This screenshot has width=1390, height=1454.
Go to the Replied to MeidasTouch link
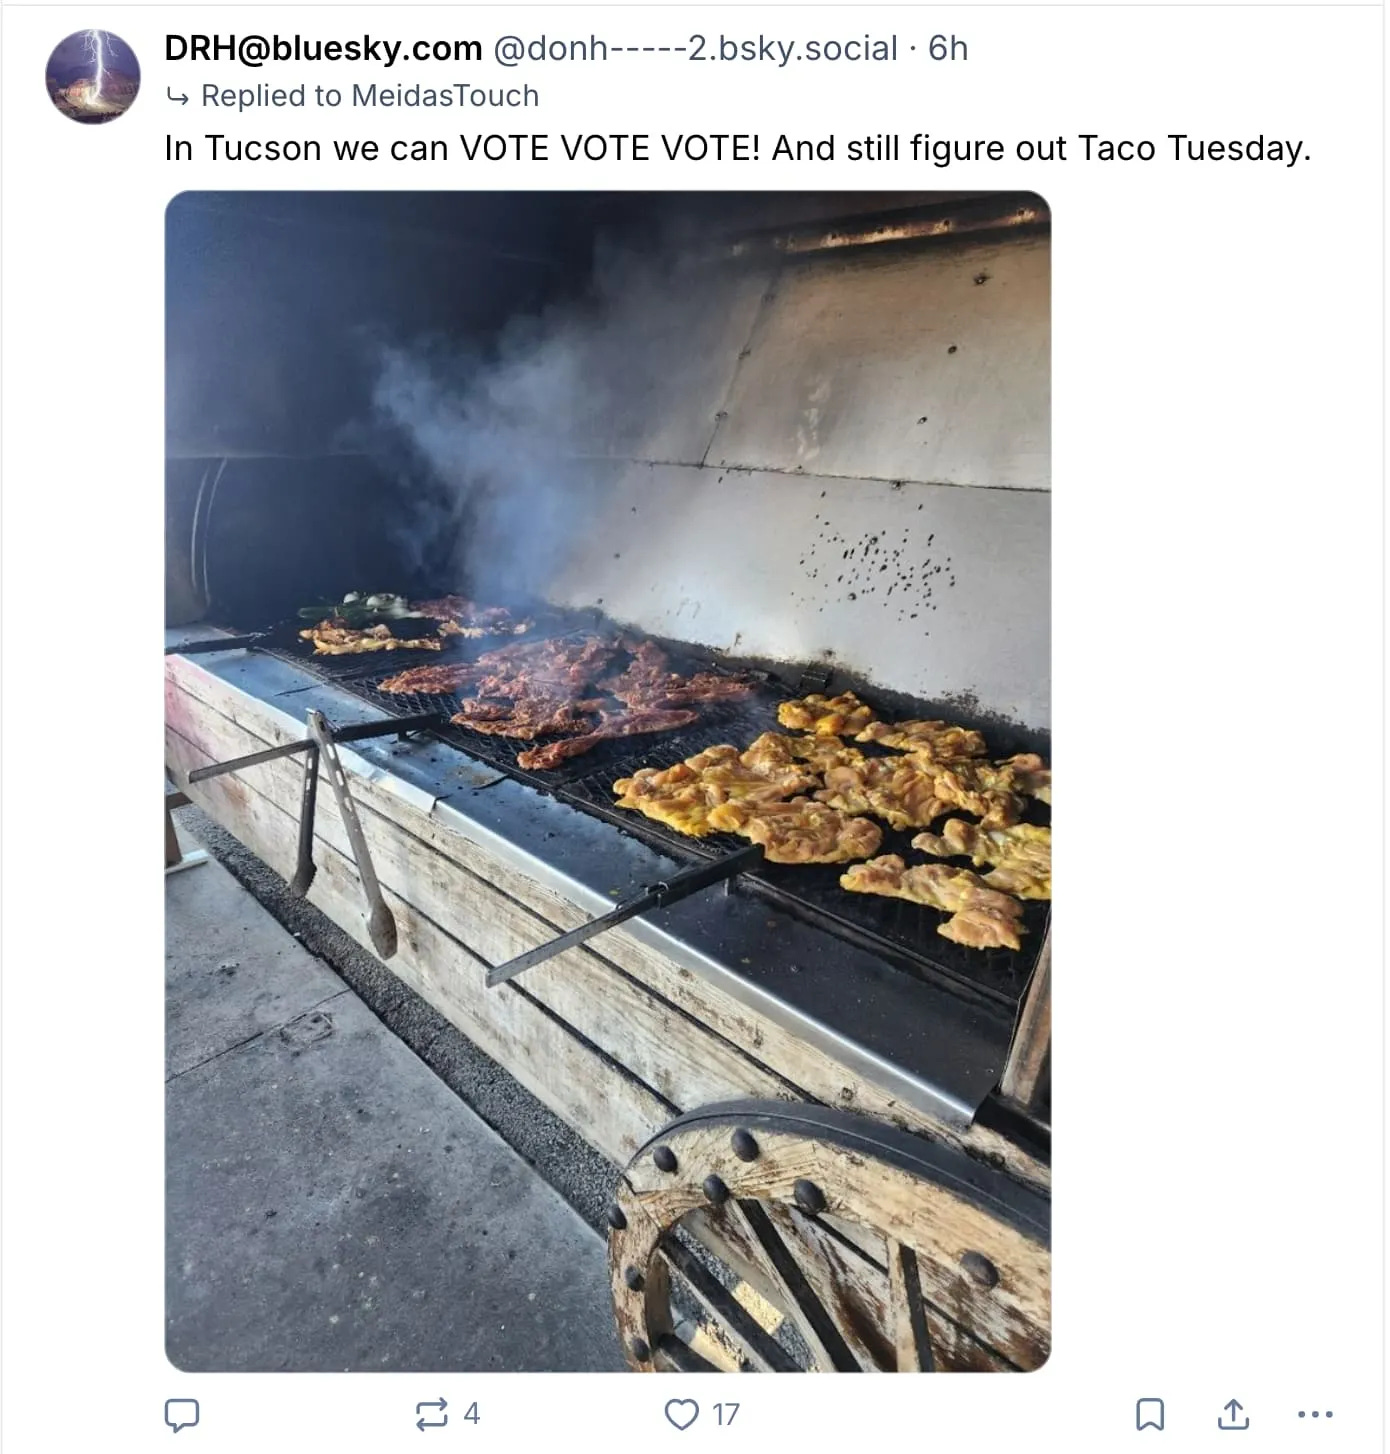tap(370, 96)
